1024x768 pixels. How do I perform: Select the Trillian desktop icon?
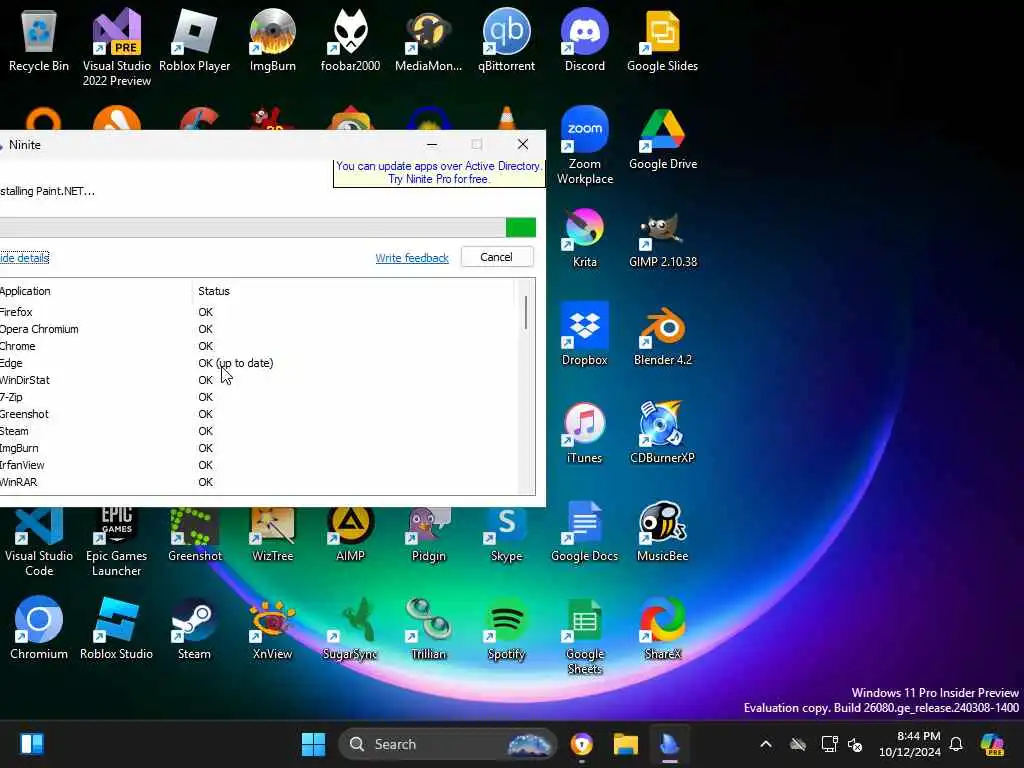[x=428, y=628]
